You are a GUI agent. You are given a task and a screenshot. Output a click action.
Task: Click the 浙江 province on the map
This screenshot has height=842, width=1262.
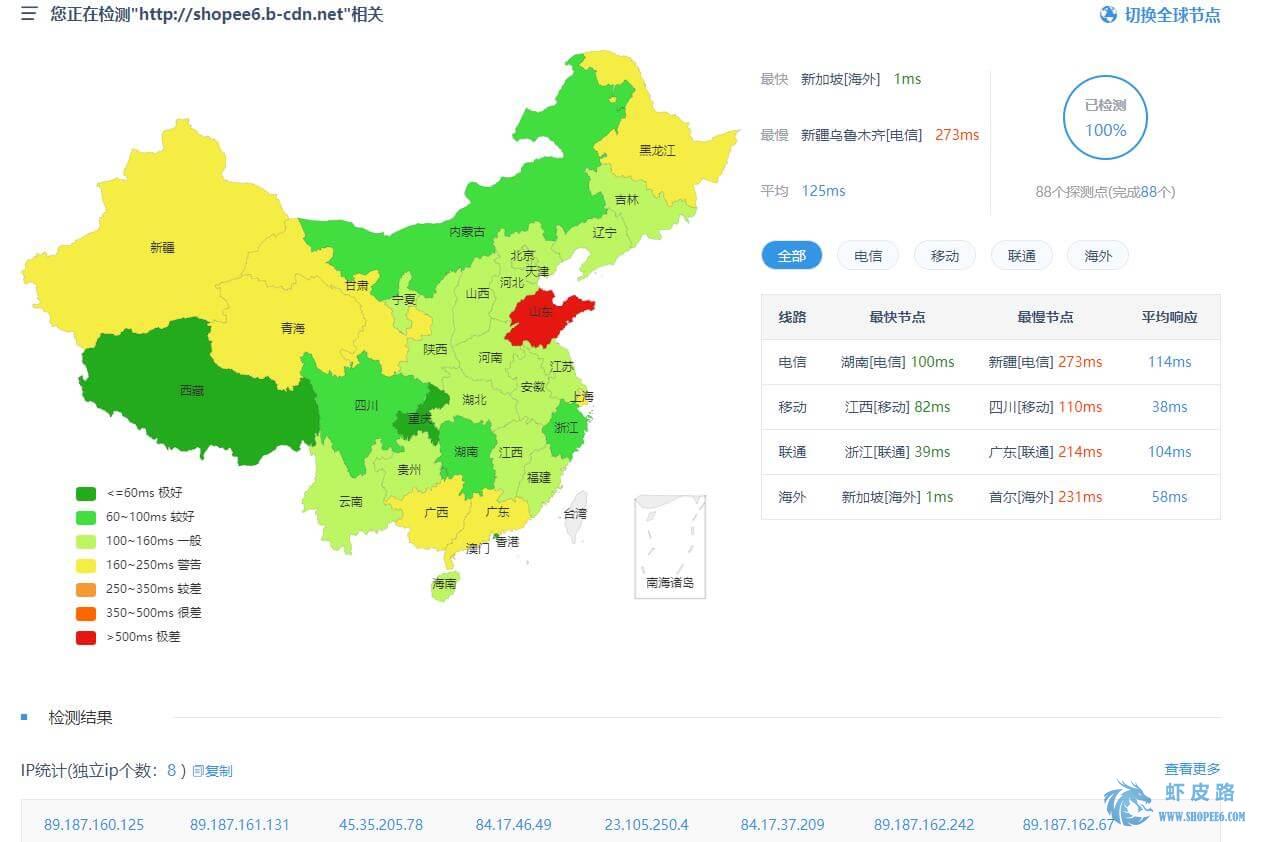coord(566,428)
